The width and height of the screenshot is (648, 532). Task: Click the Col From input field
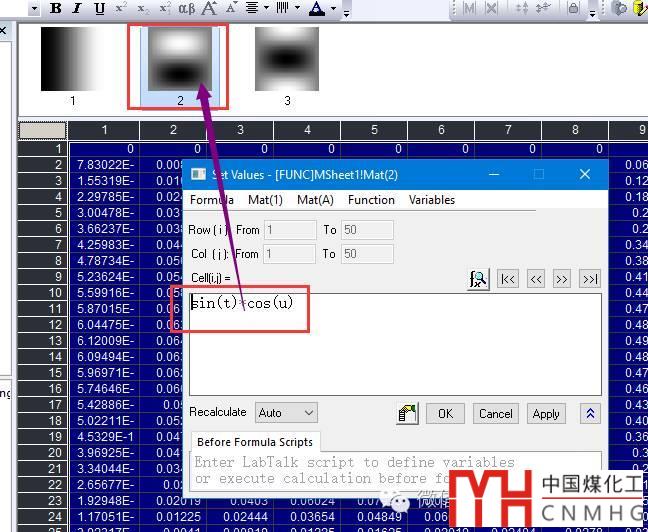click(x=290, y=254)
